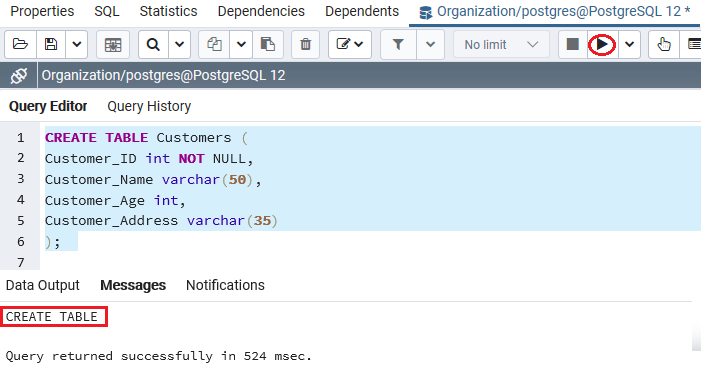Open Find using the magnifier icon
Viewport: 701px width, 378px height.
point(153,45)
